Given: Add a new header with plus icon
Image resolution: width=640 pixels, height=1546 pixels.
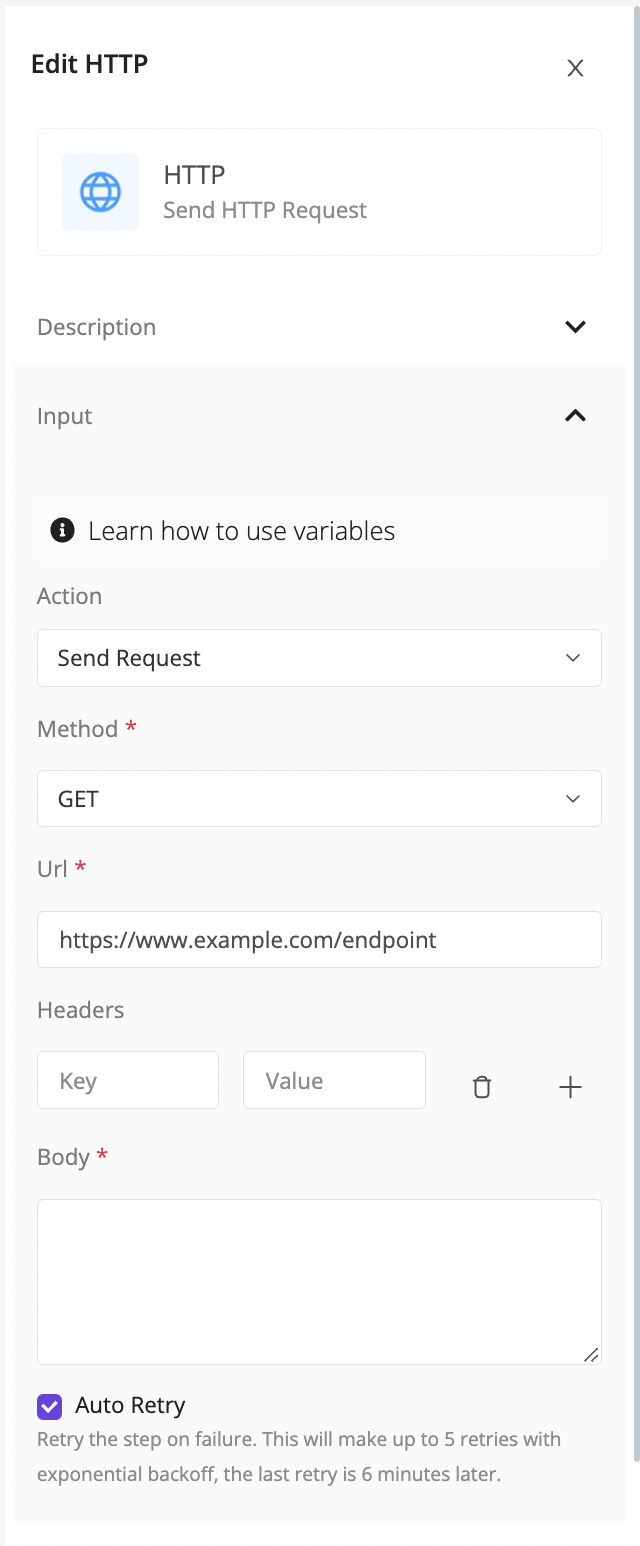Looking at the screenshot, I should (x=570, y=1087).
